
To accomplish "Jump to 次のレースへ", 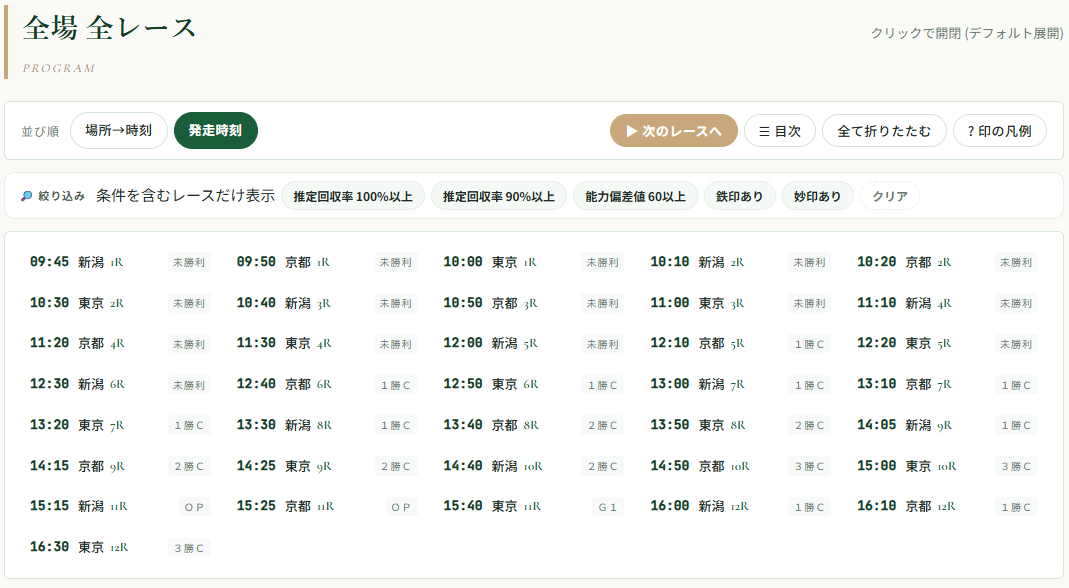I will pyautogui.click(x=674, y=130).
